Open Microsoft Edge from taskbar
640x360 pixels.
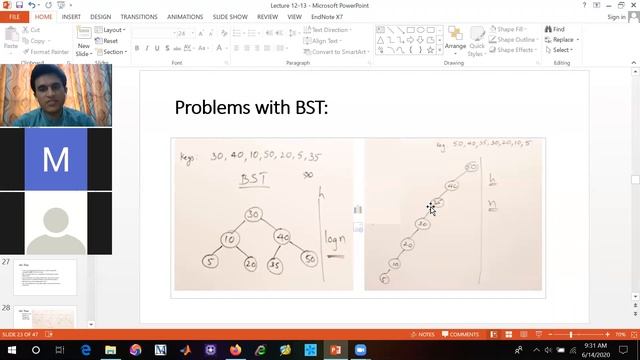click(86, 350)
